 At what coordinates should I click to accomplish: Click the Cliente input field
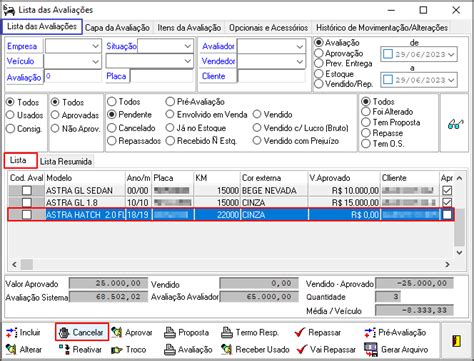[271, 76]
